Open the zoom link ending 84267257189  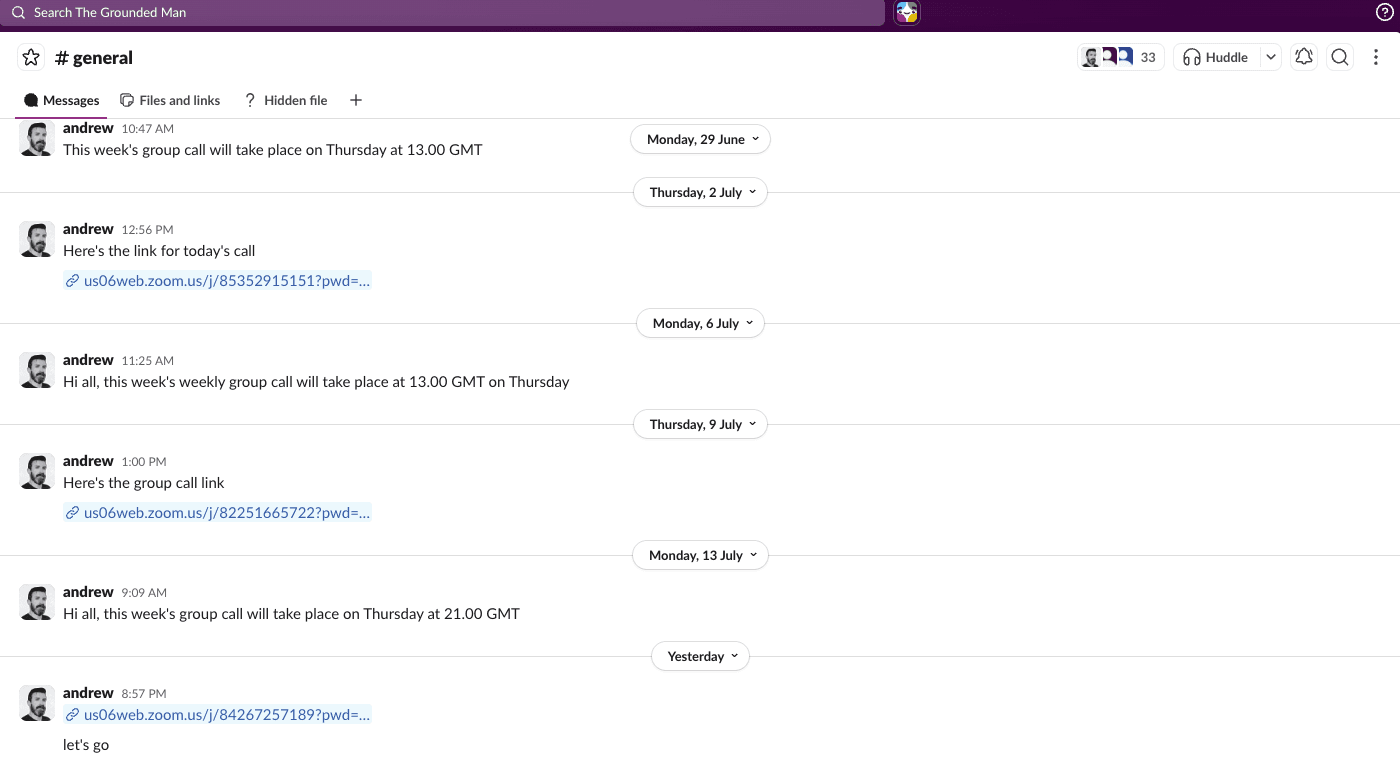tap(218, 714)
